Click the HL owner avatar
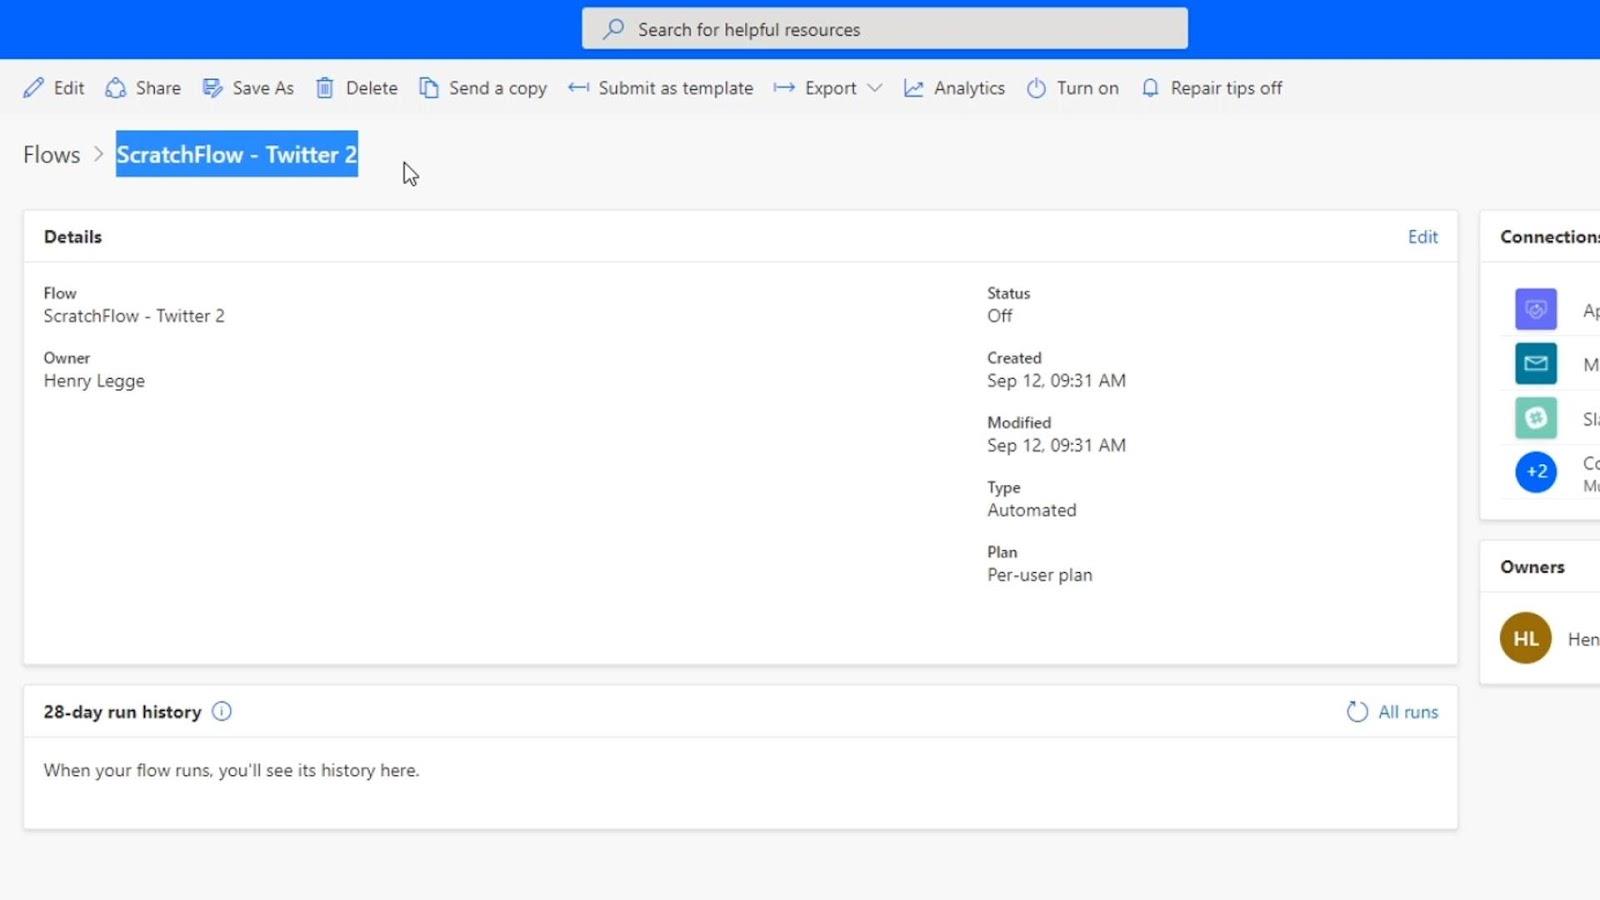This screenshot has width=1600, height=900. pyautogui.click(x=1525, y=638)
